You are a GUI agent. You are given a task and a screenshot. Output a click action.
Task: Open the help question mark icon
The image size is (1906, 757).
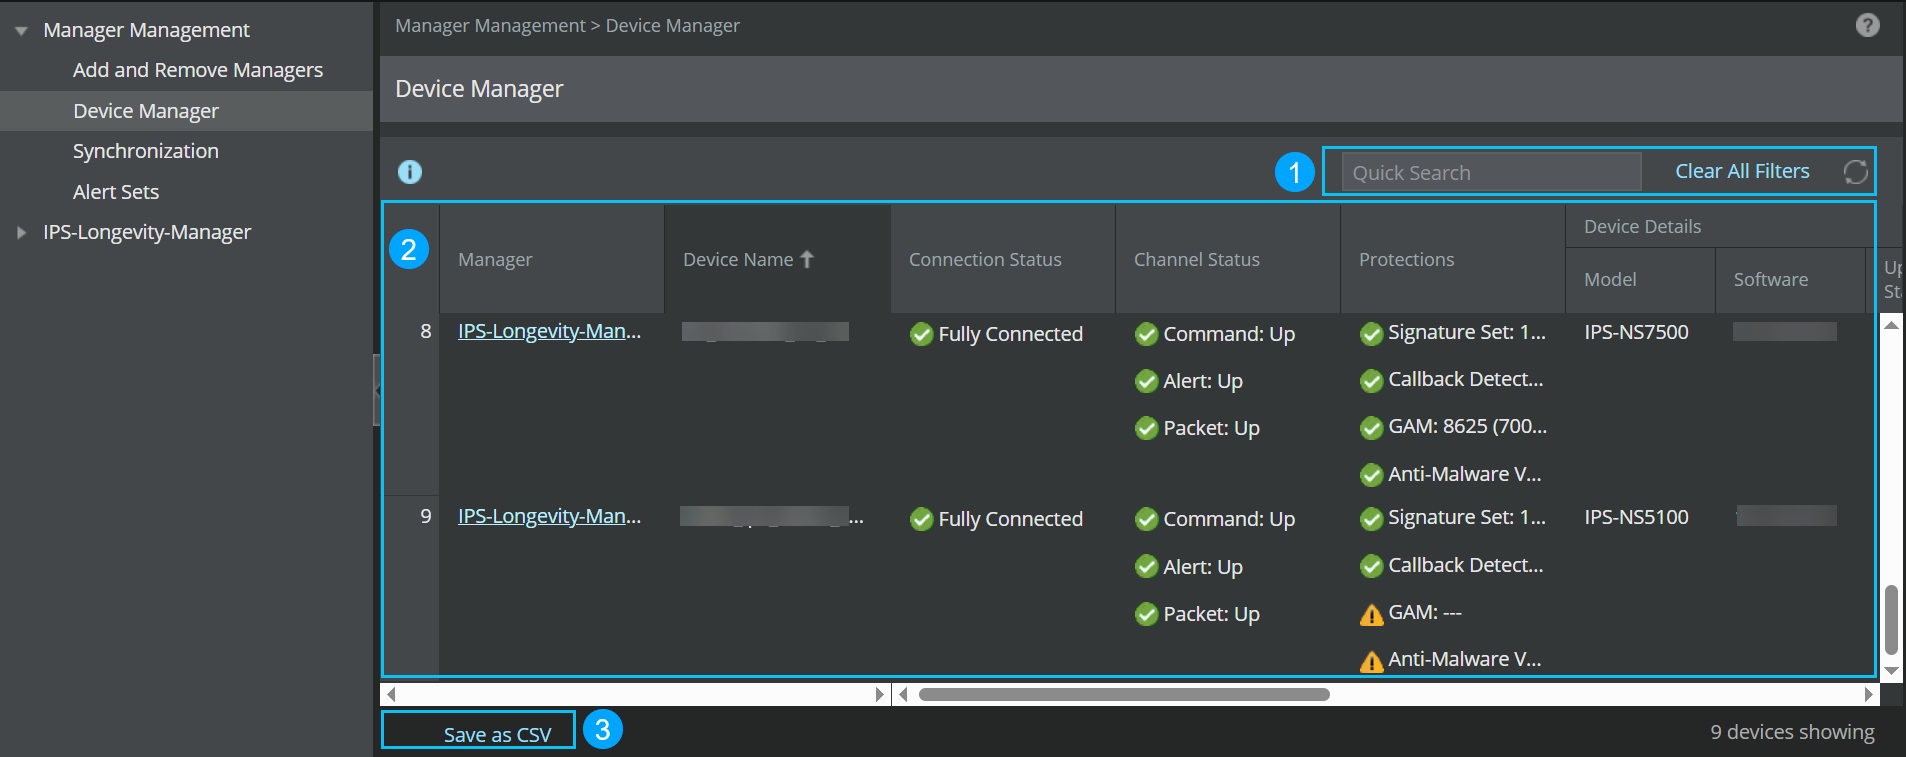click(x=1867, y=25)
